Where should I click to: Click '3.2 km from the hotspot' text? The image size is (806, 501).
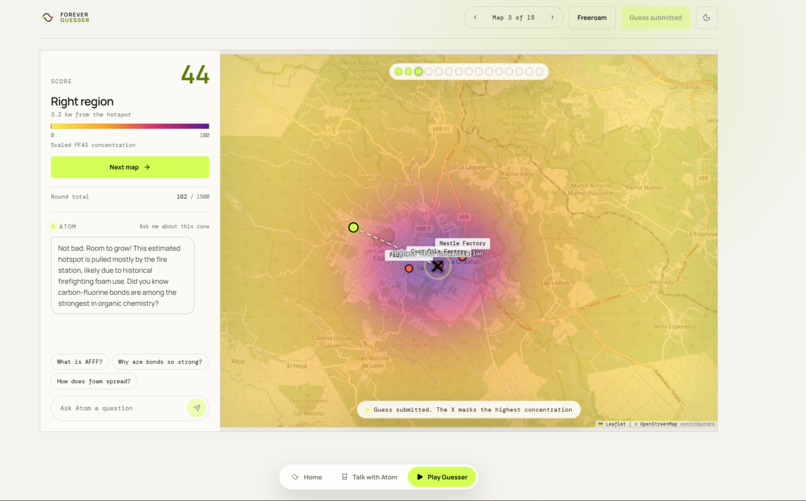pos(91,115)
